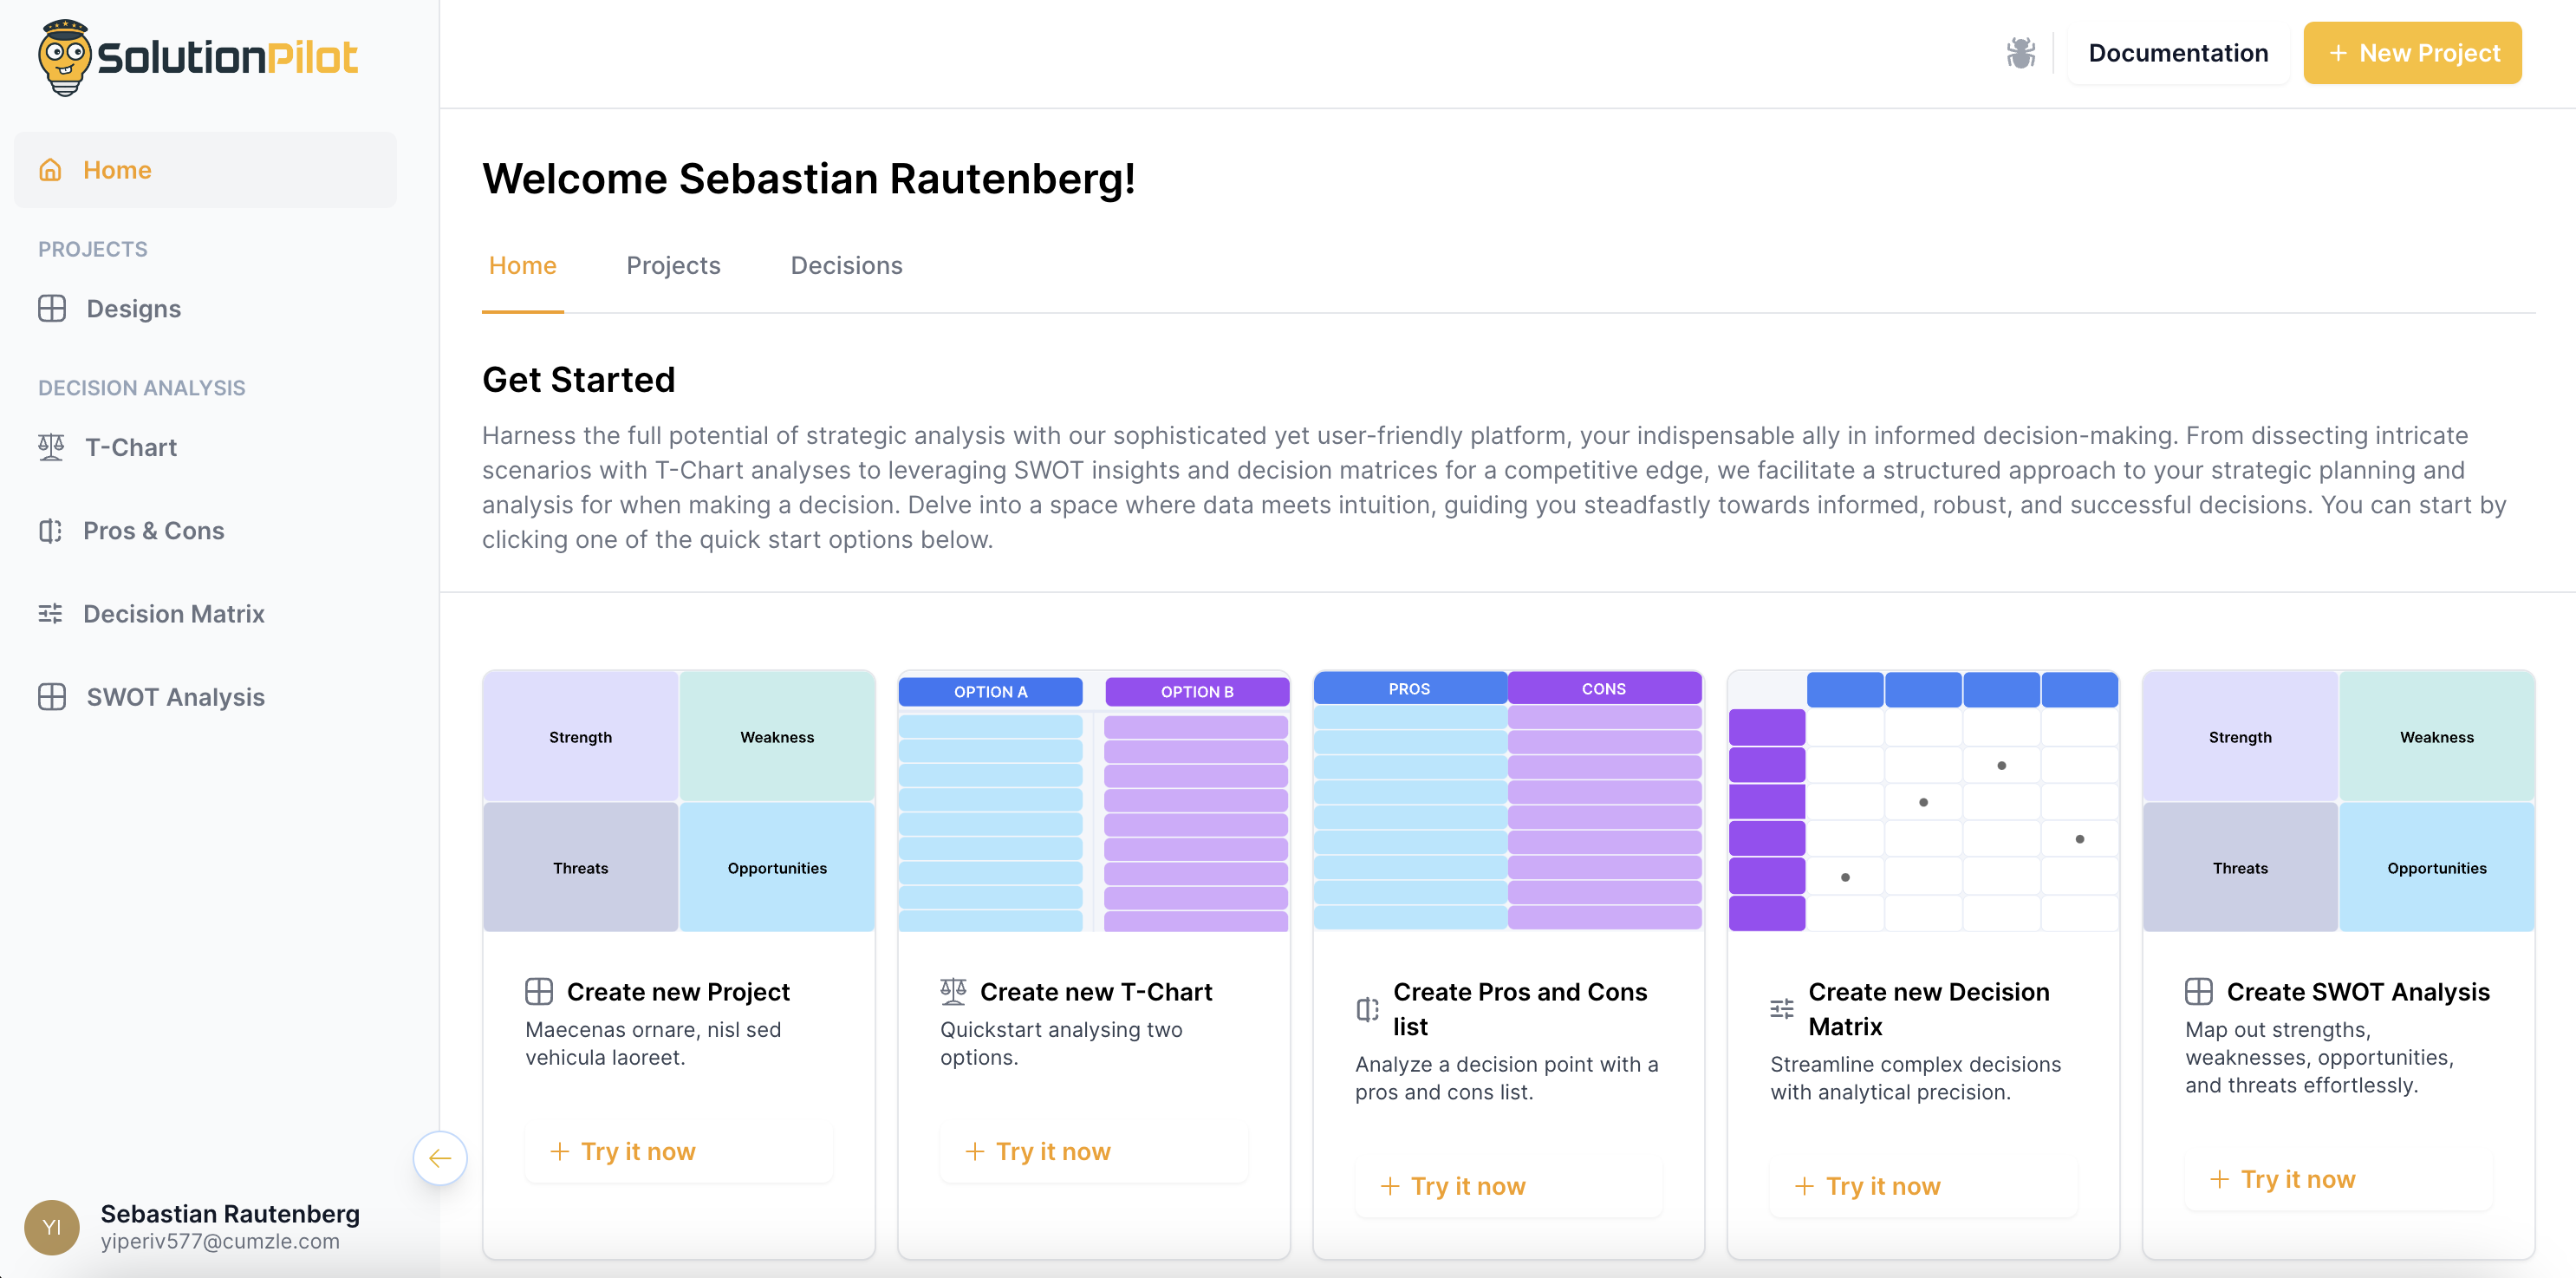Click Try it now under SWOT Analysis

pyautogui.click(x=2283, y=1179)
